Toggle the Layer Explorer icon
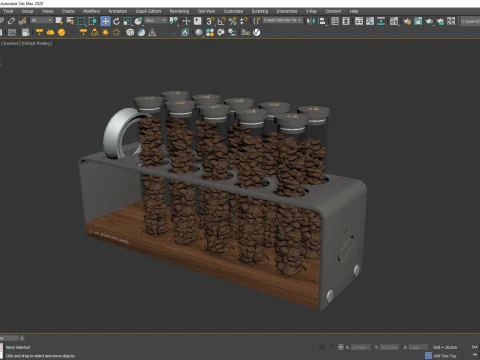The image size is (480, 360). pyautogui.click(x=346, y=21)
